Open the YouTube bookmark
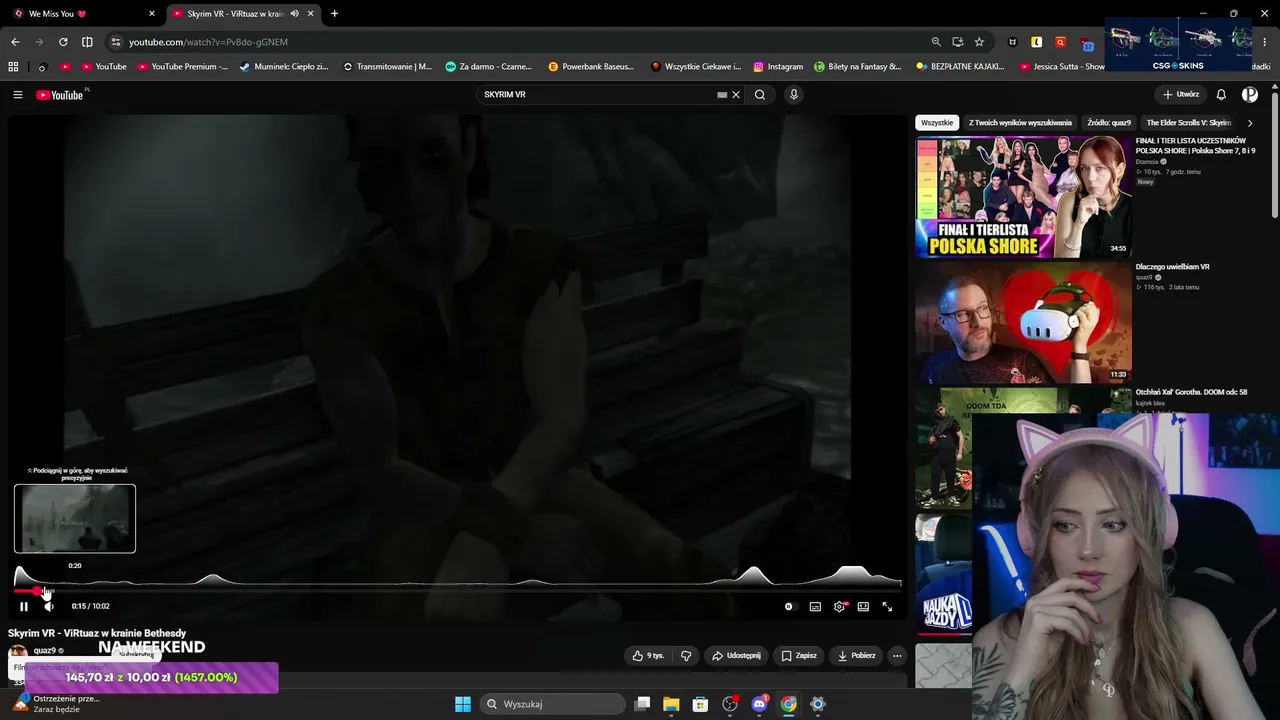1280x720 pixels. pyautogui.click(x=104, y=67)
